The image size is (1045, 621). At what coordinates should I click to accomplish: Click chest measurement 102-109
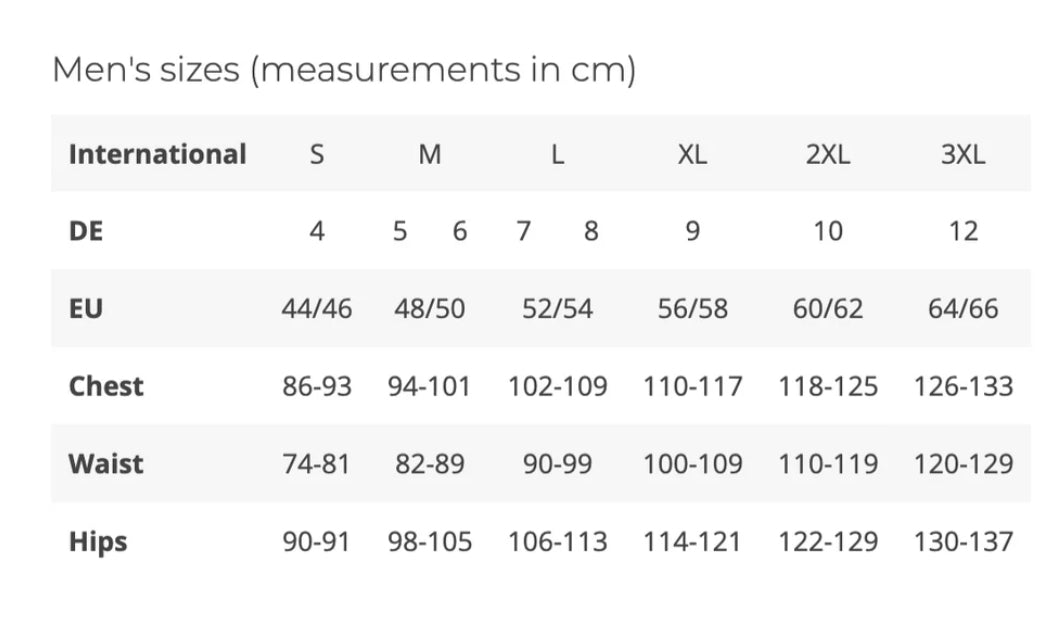[x=557, y=386]
